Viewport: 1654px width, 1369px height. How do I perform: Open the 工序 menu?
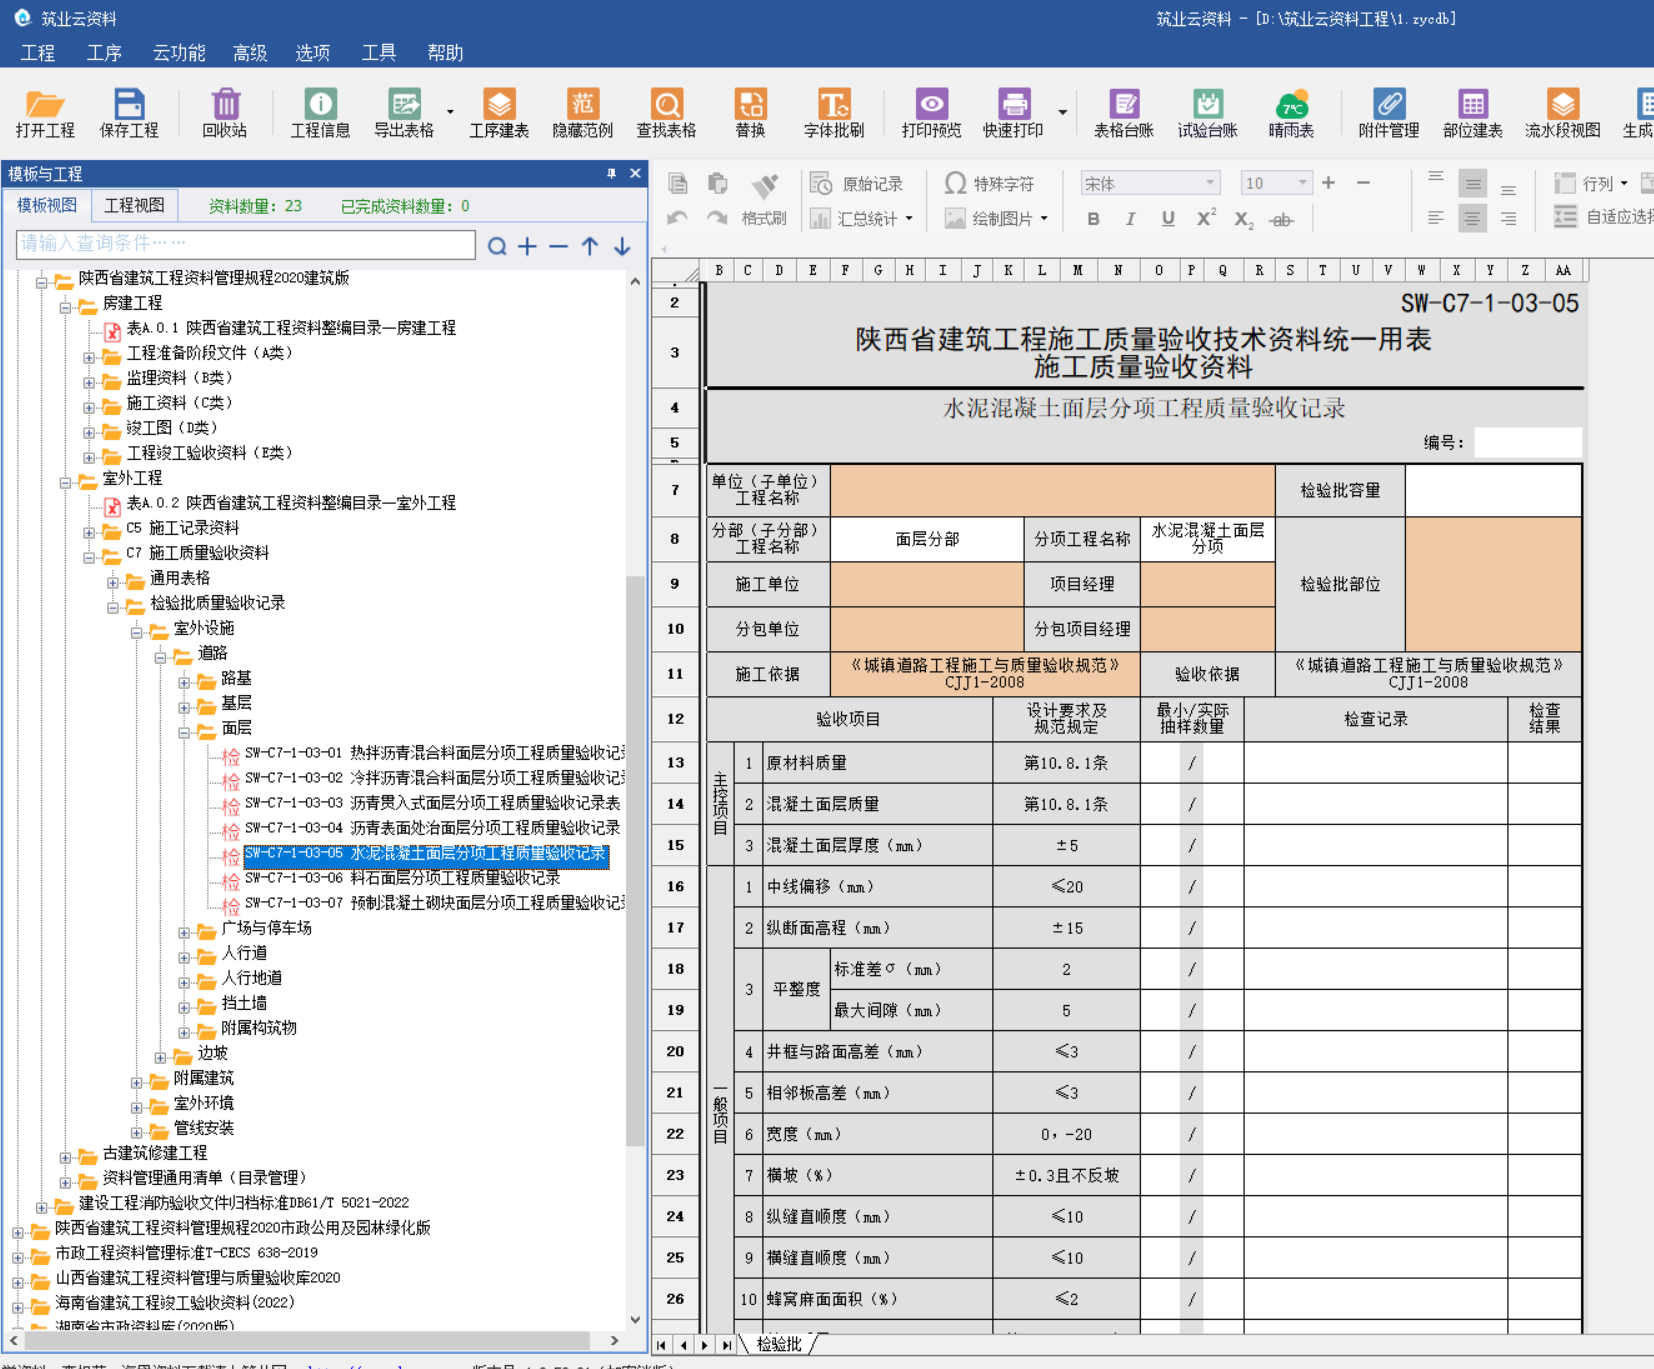[x=104, y=53]
